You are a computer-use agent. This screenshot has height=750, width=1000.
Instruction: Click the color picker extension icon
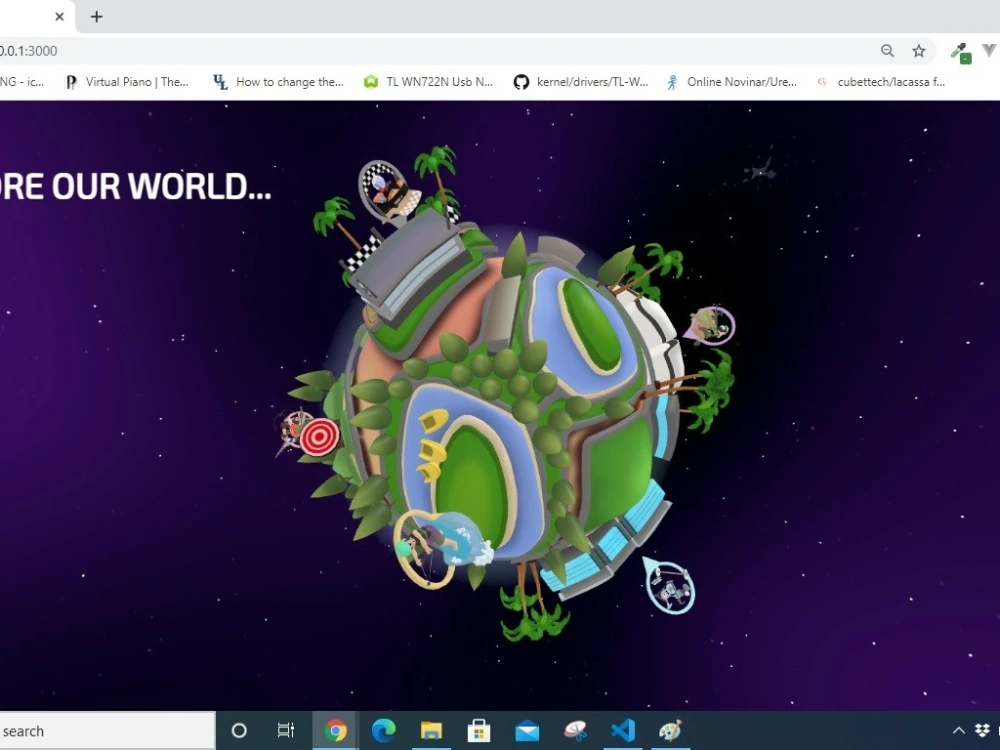[x=961, y=53]
